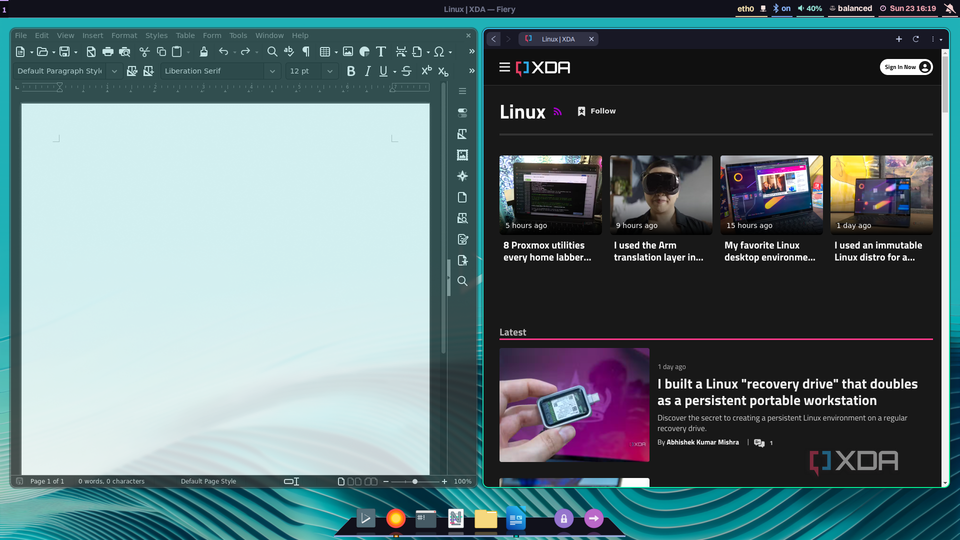Expand the Default Paragraph Style dropdown
Image resolution: width=960 pixels, height=540 pixels.
click(x=114, y=71)
